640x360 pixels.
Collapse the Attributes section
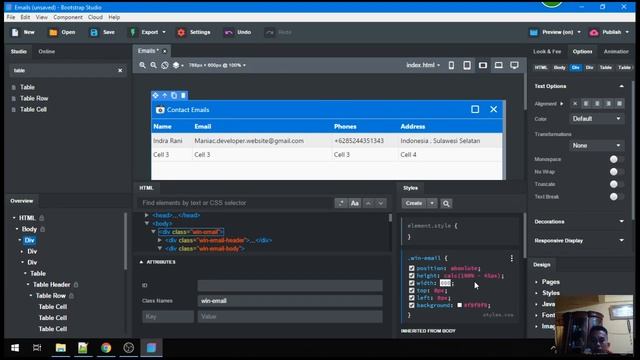141,262
